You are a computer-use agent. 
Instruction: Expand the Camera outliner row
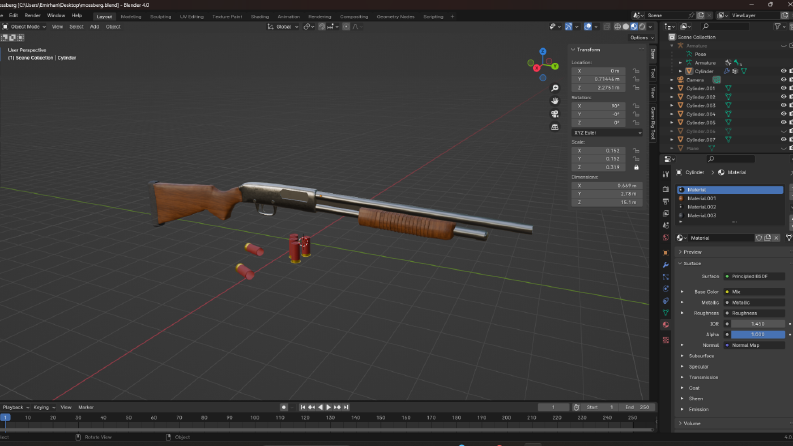672,79
